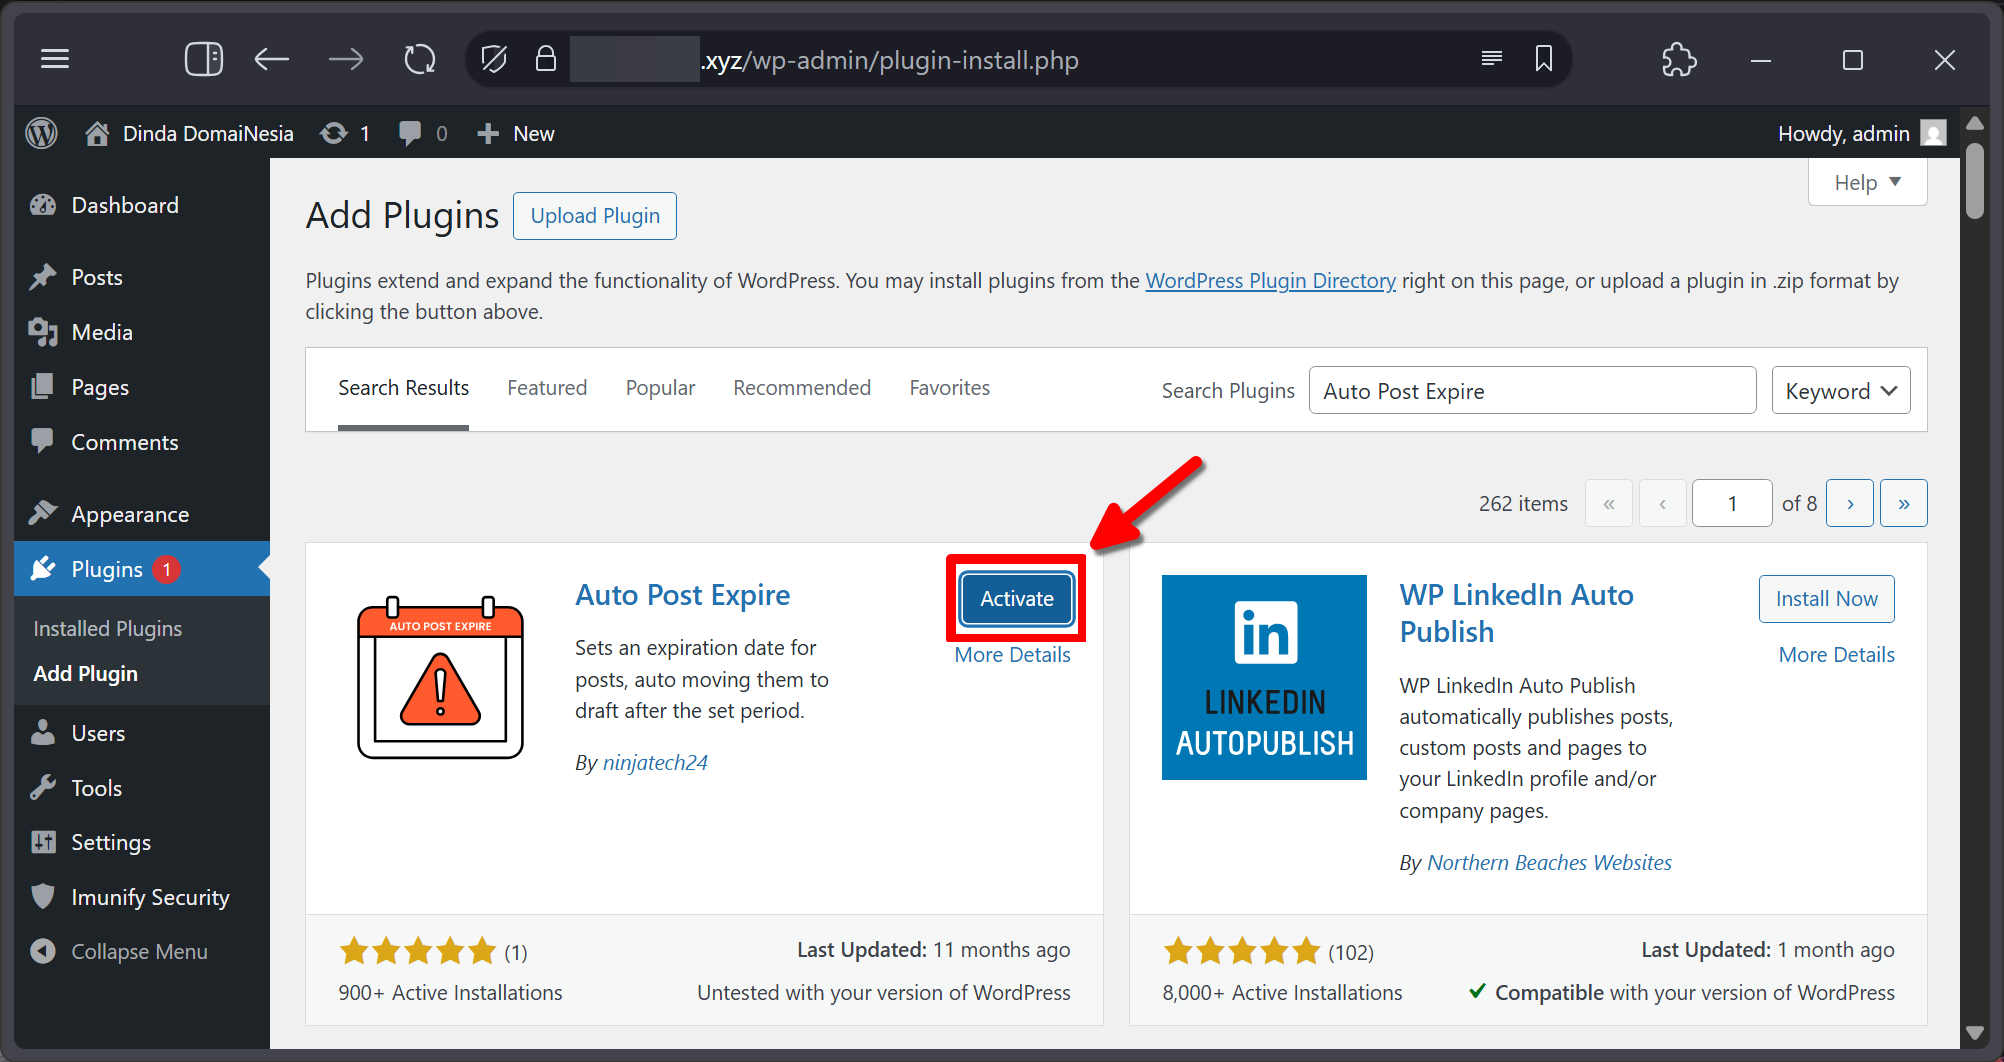Open the browser hamburger menu
This screenshot has width=2004, height=1062.
[x=55, y=60]
